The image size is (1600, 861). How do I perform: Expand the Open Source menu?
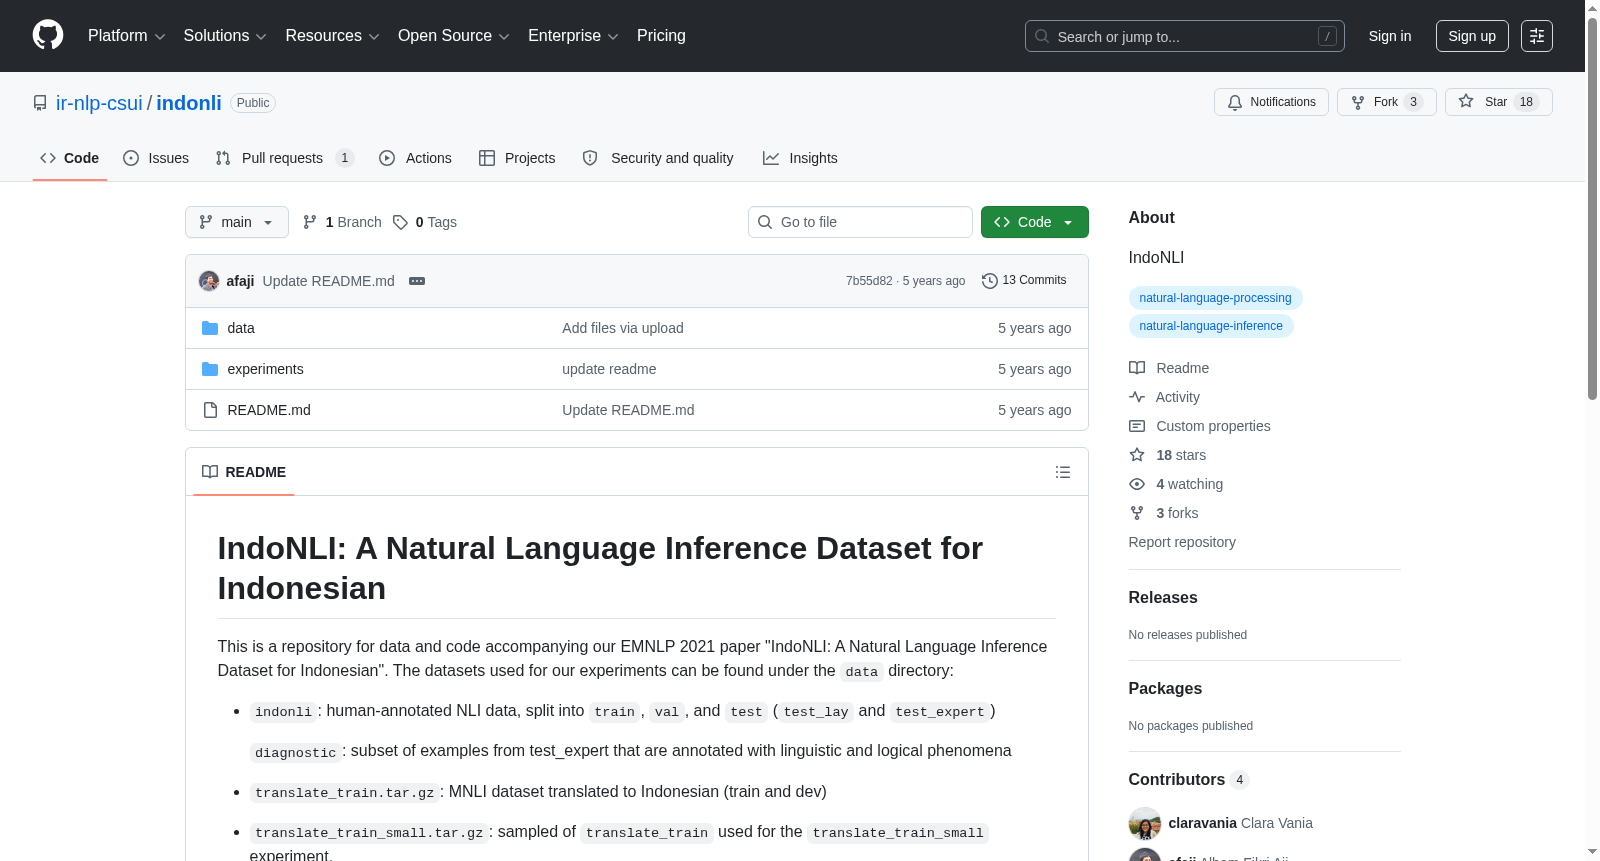point(454,36)
